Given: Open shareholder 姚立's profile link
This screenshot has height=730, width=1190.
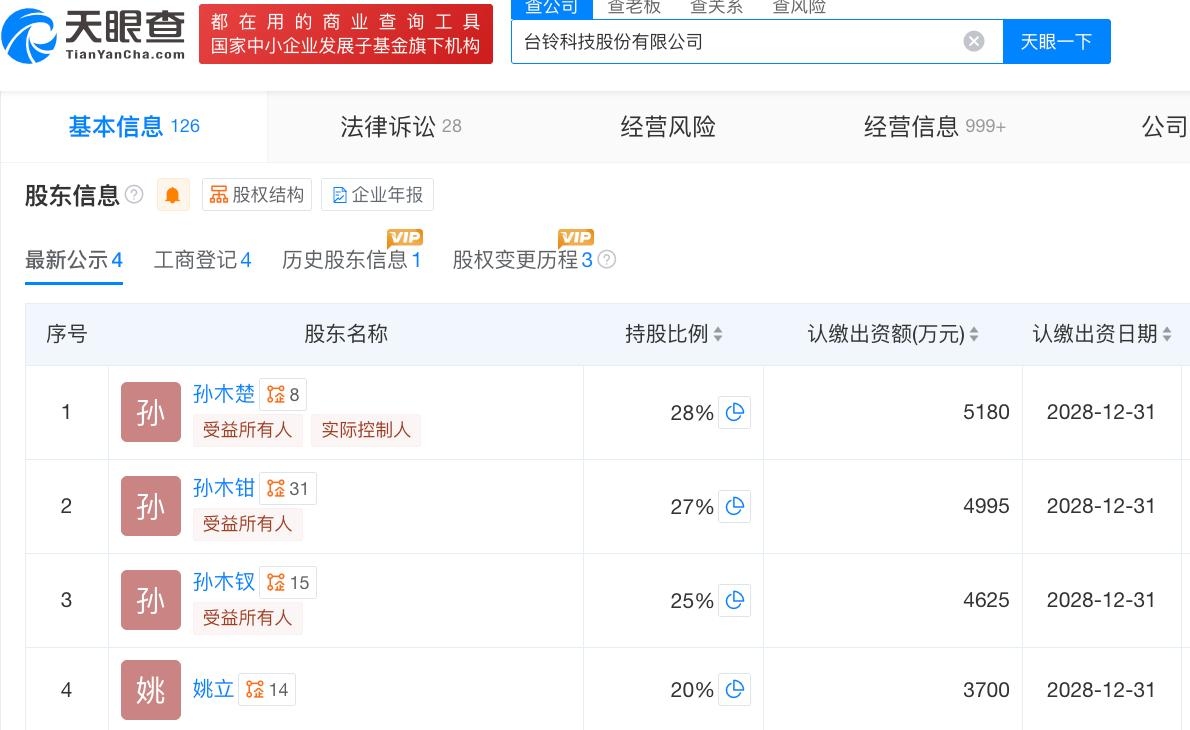Looking at the screenshot, I should (213, 689).
